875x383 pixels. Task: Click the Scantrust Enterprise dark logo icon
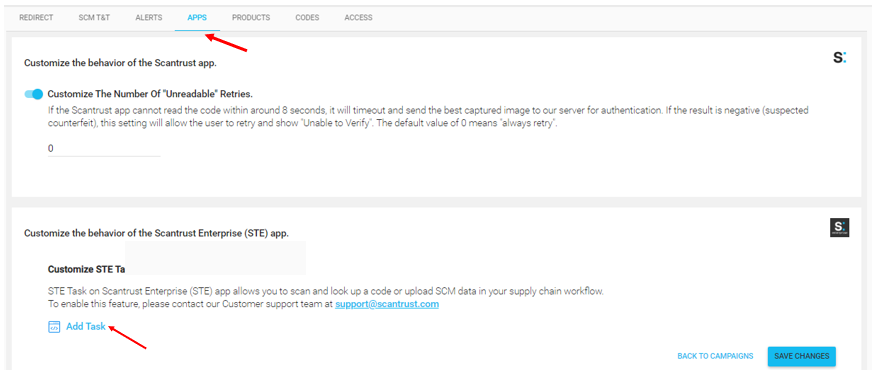pyautogui.click(x=839, y=227)
